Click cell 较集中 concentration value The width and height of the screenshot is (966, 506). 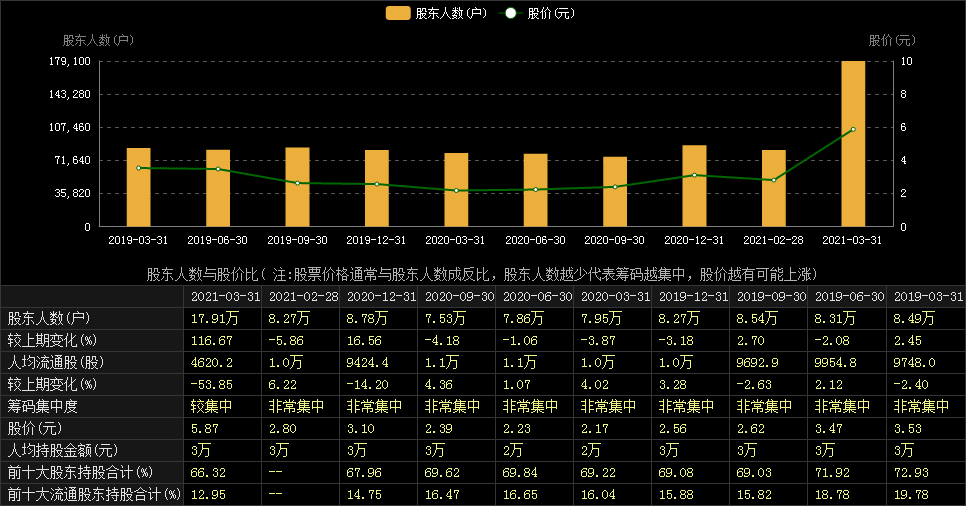coord(211,406)
